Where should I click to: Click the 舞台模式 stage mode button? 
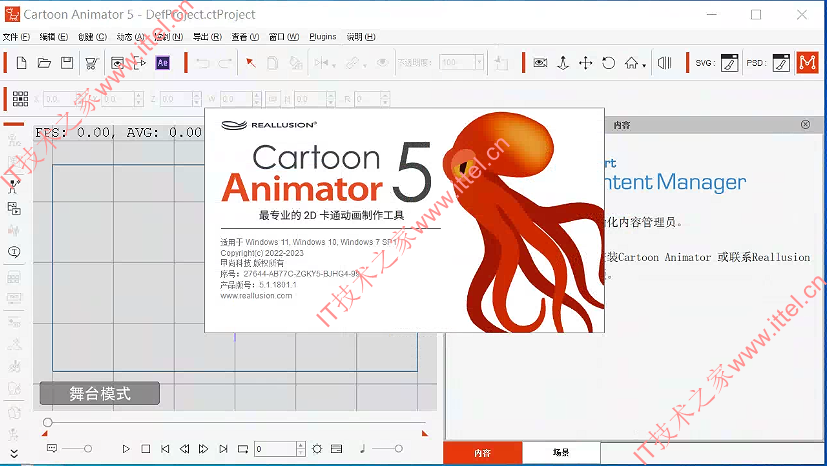100,393
